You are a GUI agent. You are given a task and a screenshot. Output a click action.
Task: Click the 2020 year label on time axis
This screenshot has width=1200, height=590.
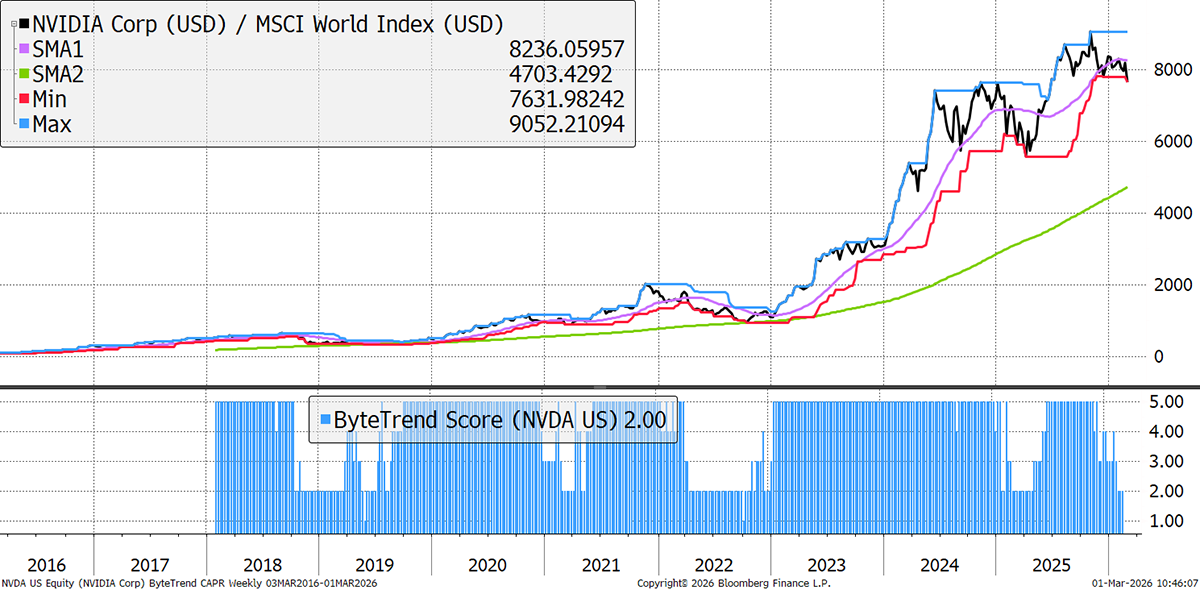point(487,565)
